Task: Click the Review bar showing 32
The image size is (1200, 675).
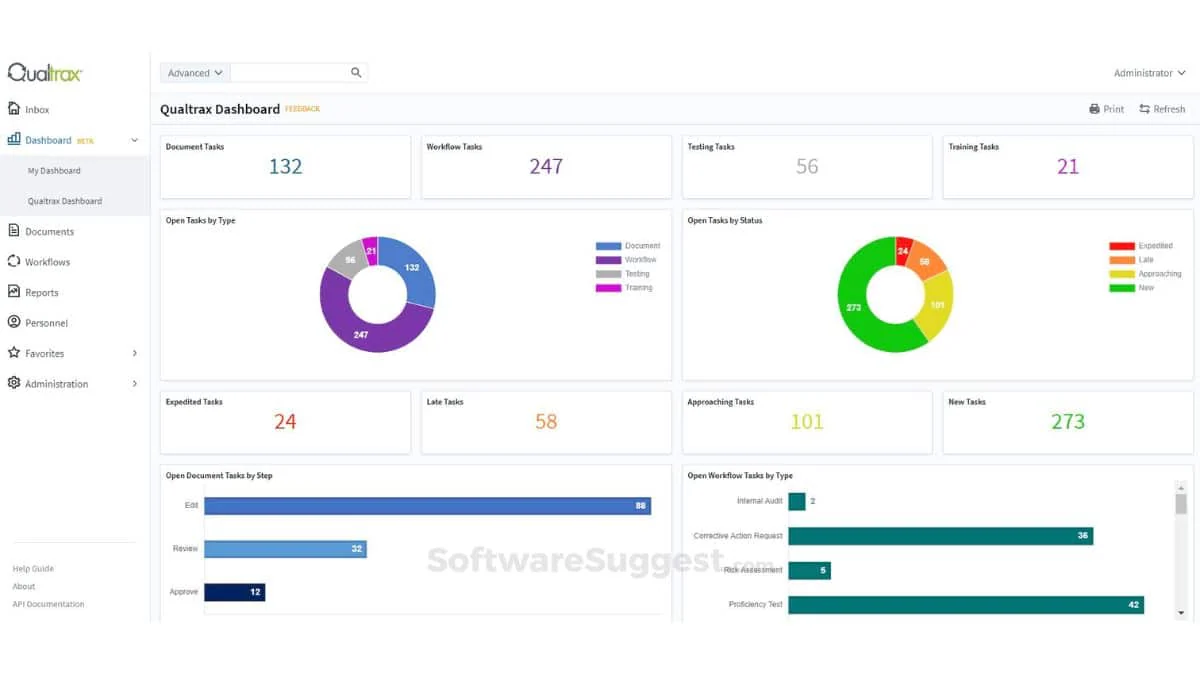Action: click(x=286, y=549)
